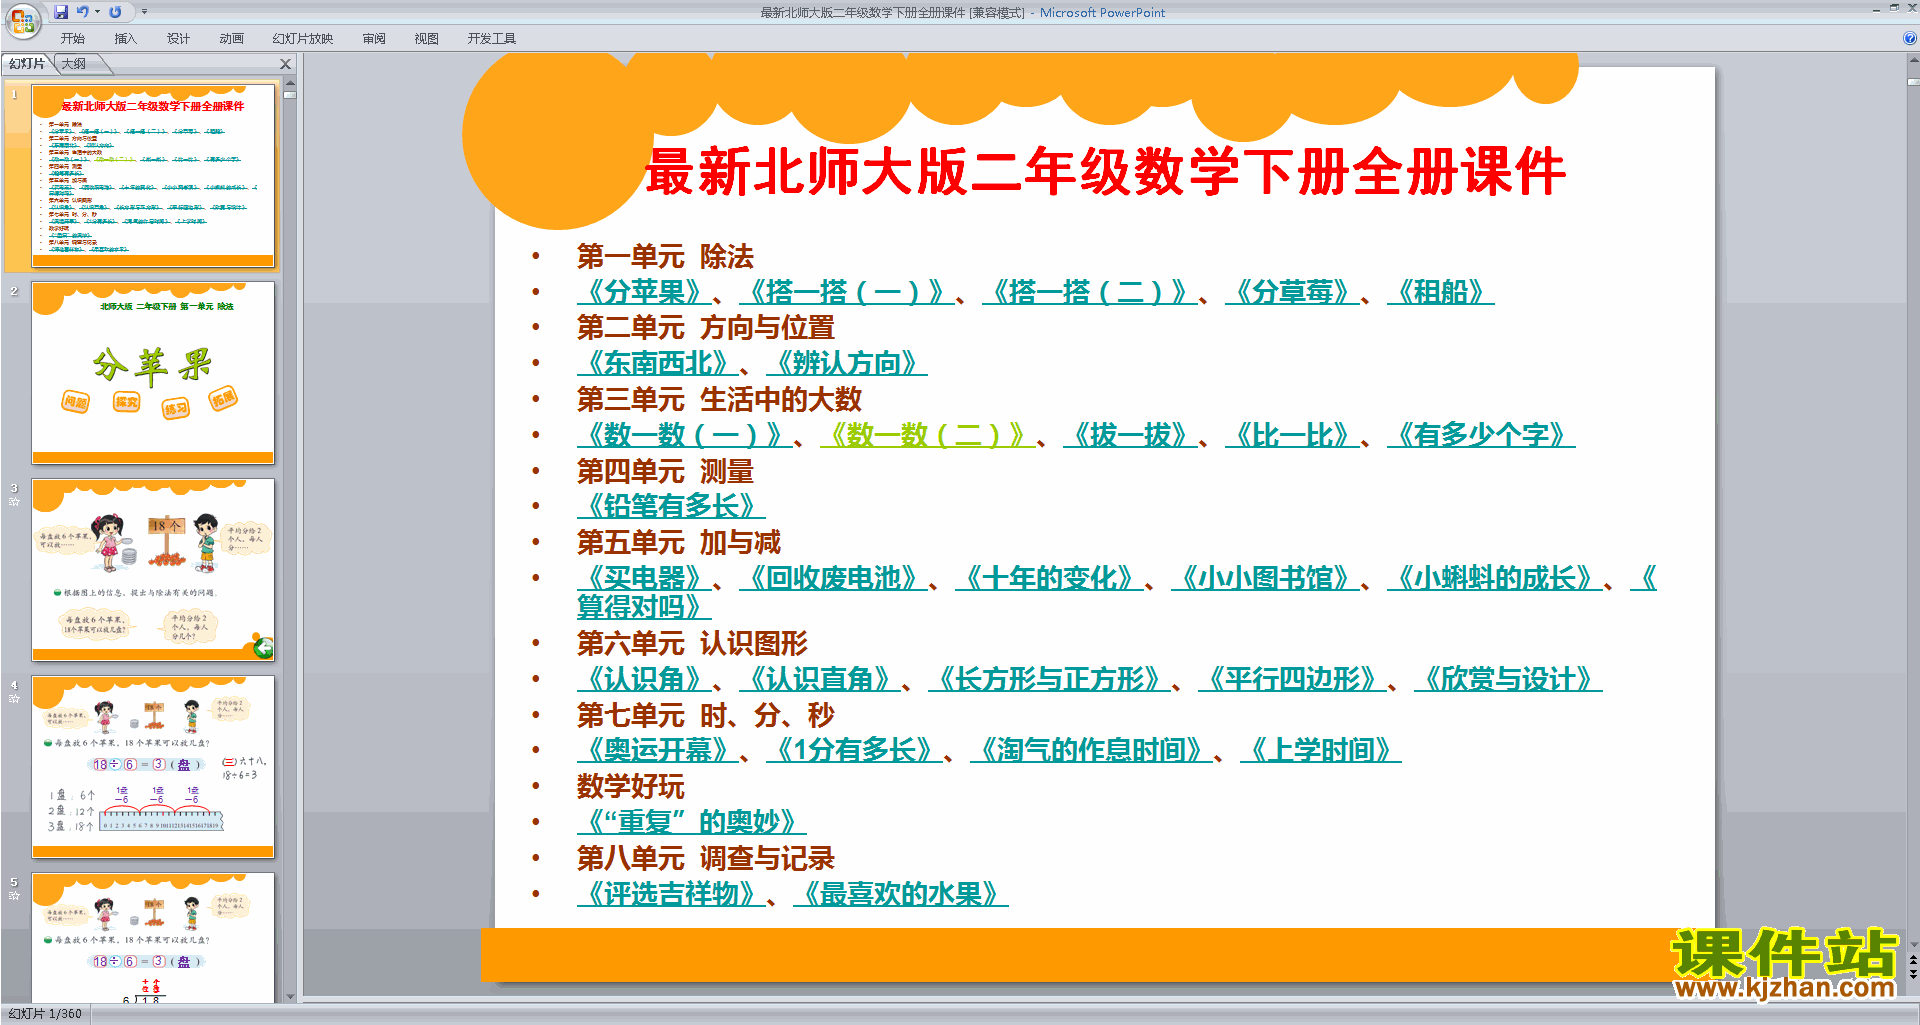Undo the last action
The width and height of the screenshot is (1920, 1025).
pos(82,12)
